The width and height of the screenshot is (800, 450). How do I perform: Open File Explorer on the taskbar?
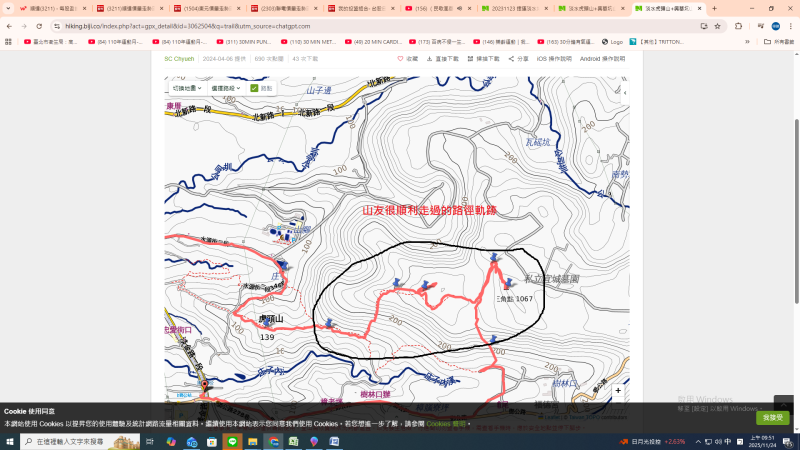coord(253,441)
